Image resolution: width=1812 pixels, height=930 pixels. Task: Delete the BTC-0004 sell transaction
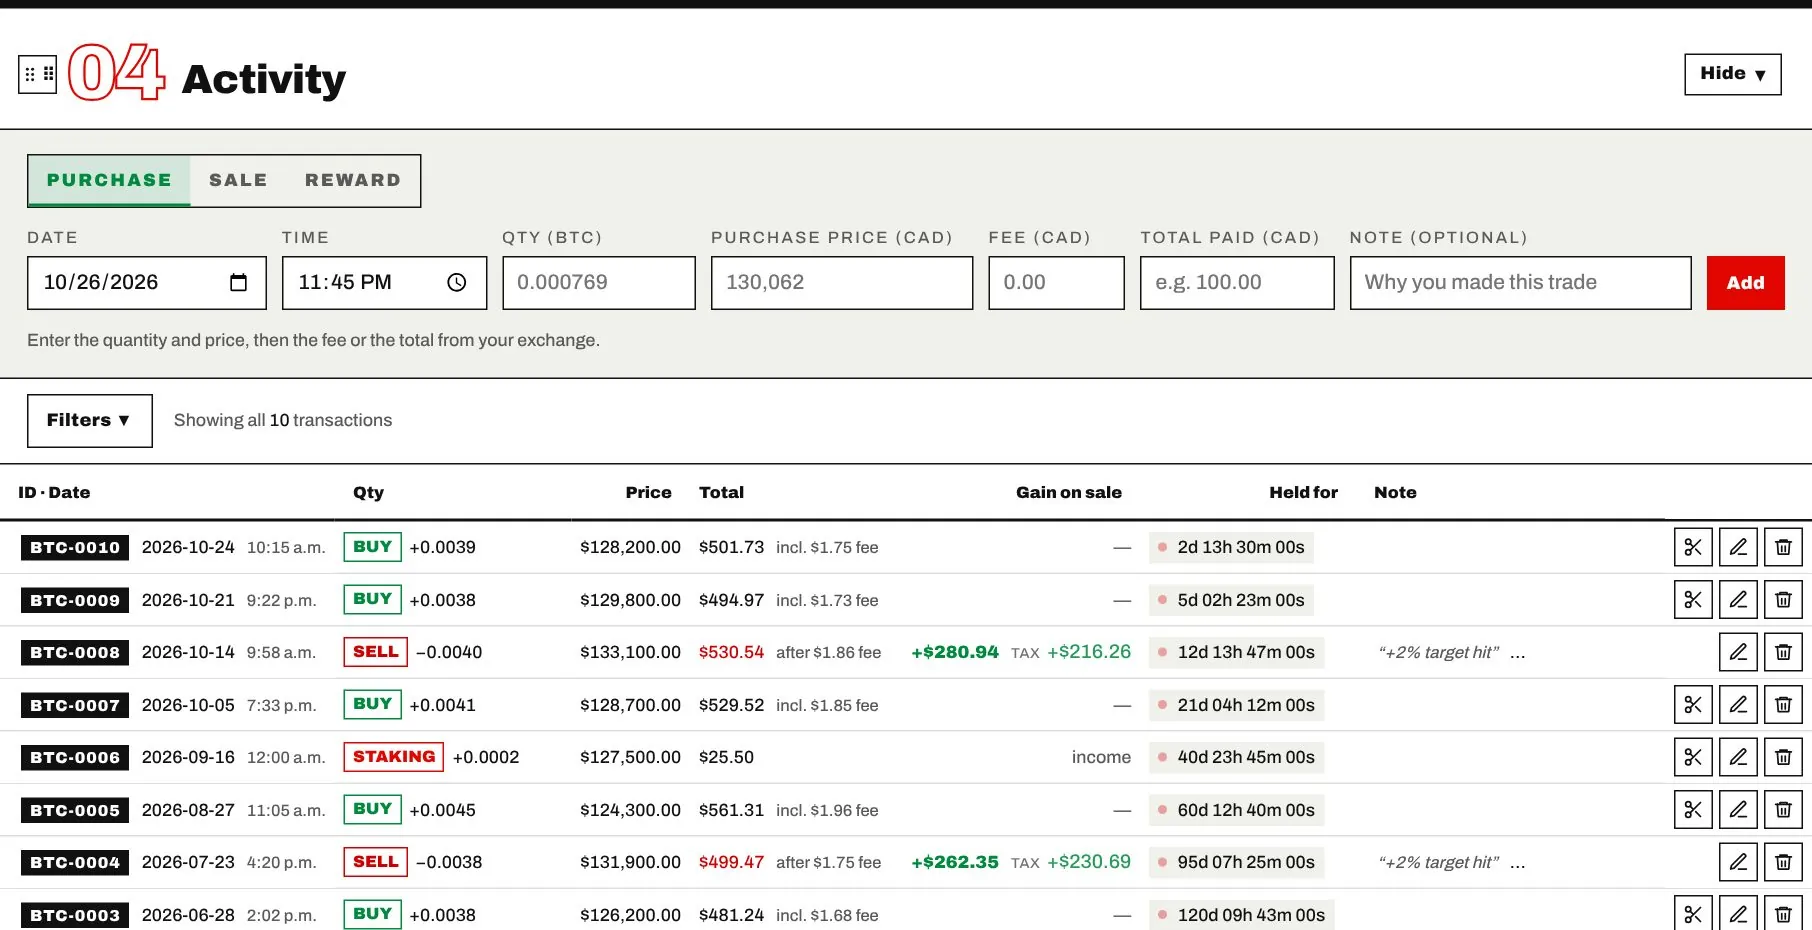pos(1783,862)
